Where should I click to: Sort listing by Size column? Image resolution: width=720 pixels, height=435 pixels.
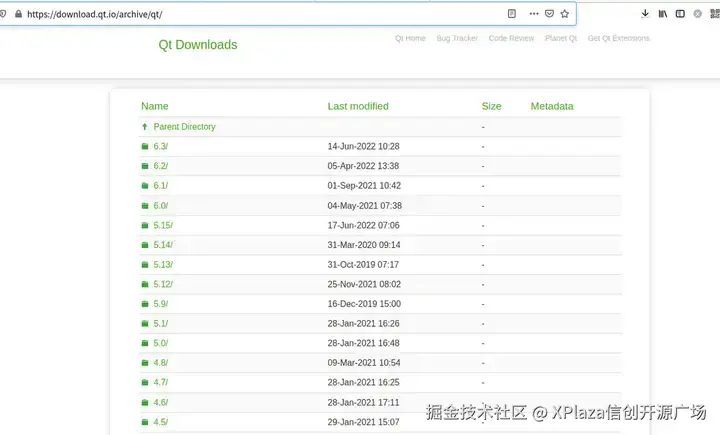pos(491,106)
